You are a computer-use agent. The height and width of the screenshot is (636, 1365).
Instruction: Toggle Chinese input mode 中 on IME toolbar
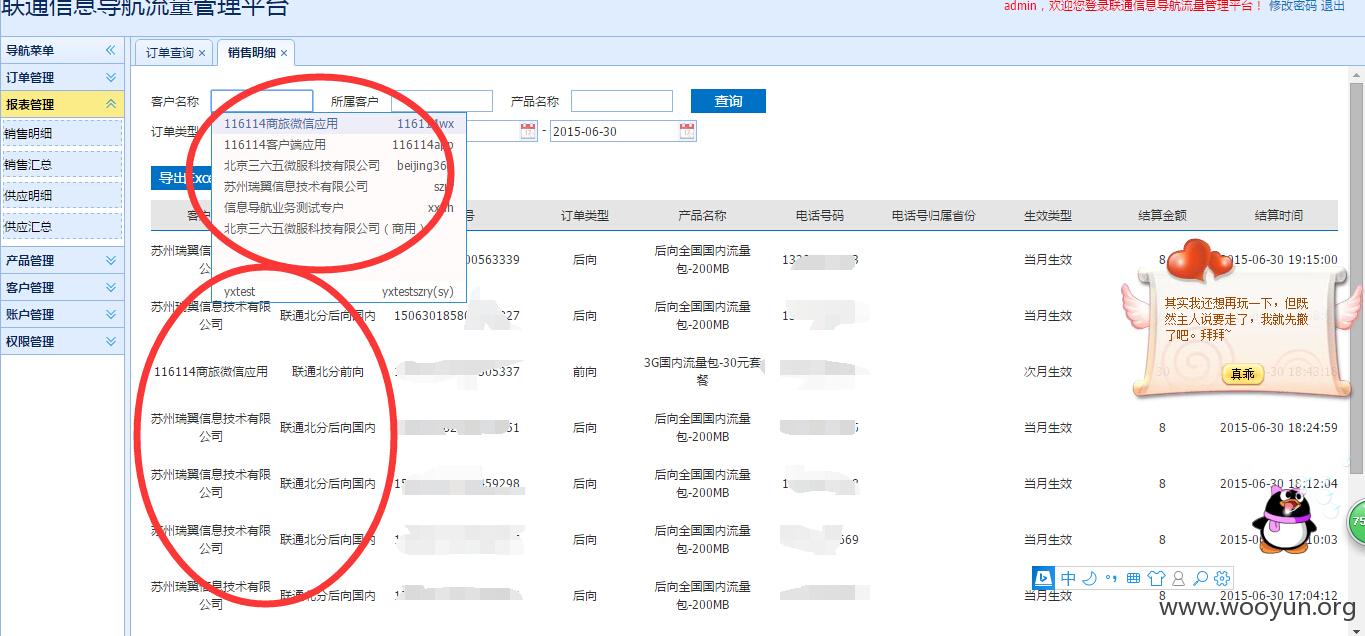pos(1068,578)
